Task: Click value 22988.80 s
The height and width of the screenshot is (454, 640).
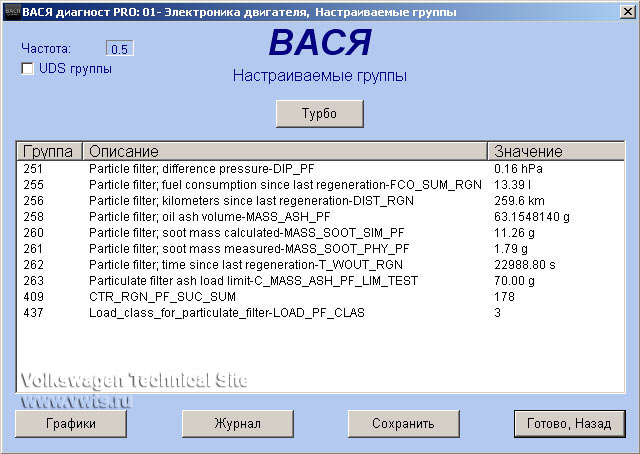Action: click(525, 265)
